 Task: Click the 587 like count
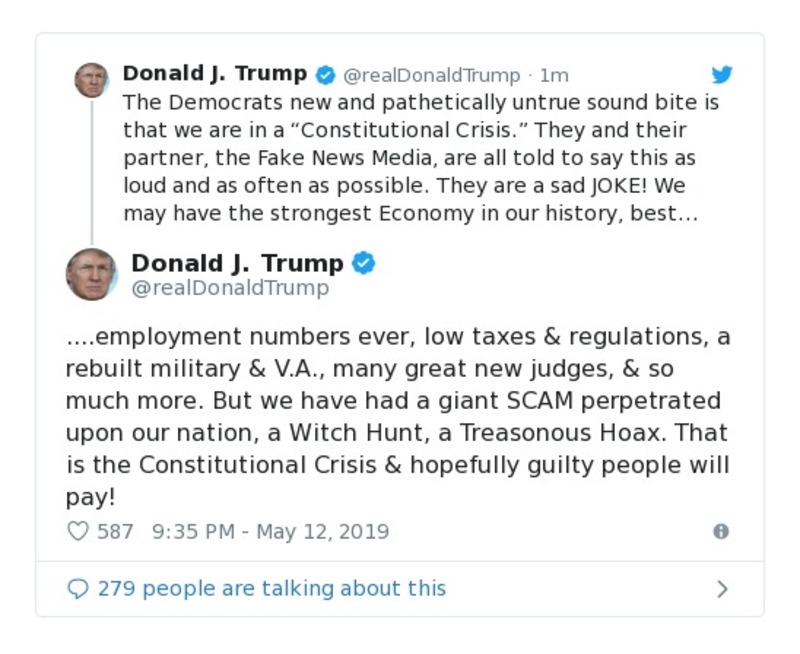point(113,531)
